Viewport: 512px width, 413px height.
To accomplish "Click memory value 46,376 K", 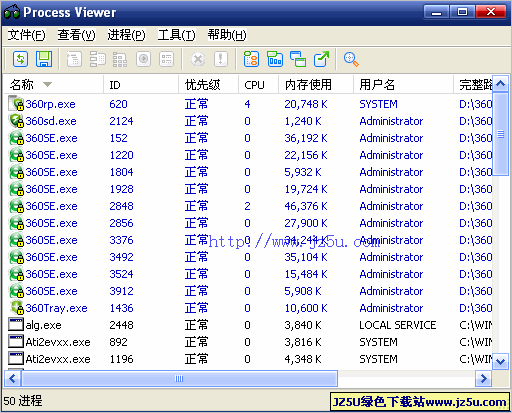I will [x=306, y=206].
